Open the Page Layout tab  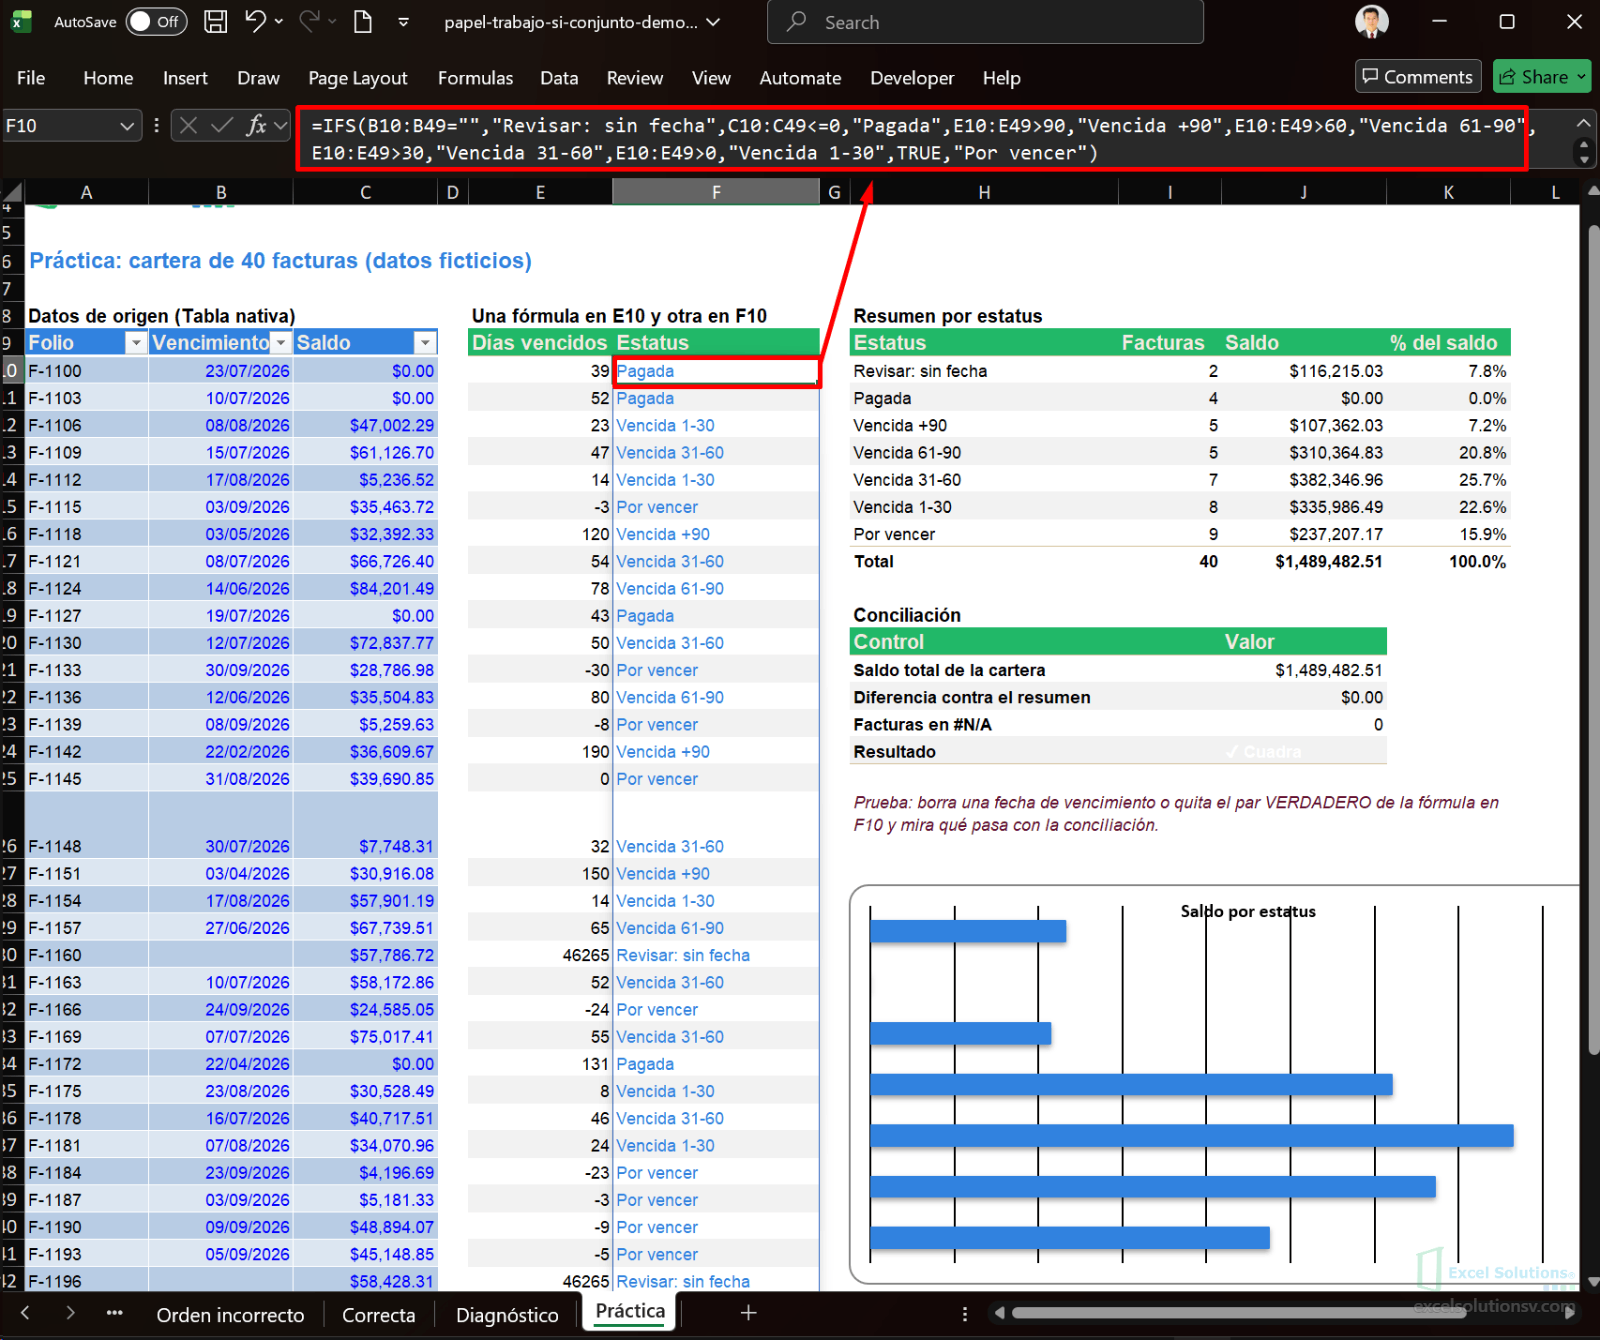point(358,78)
